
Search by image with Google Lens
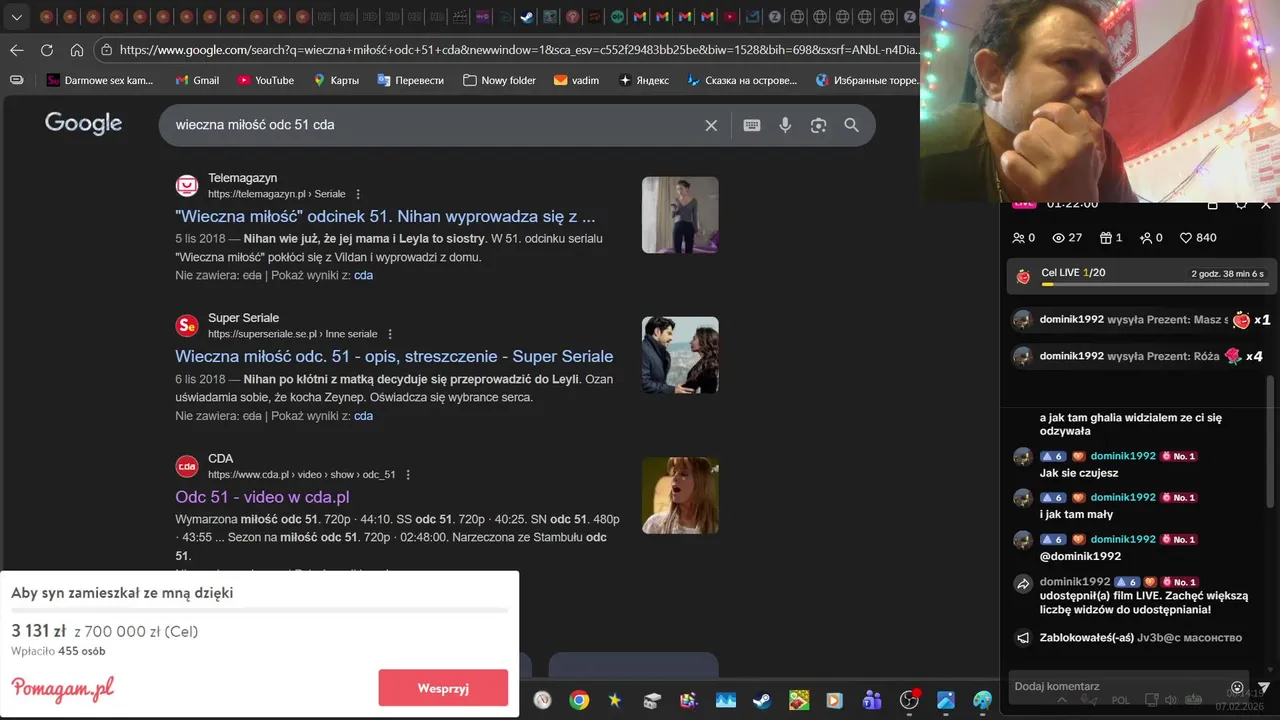click(x=819, y=125)
